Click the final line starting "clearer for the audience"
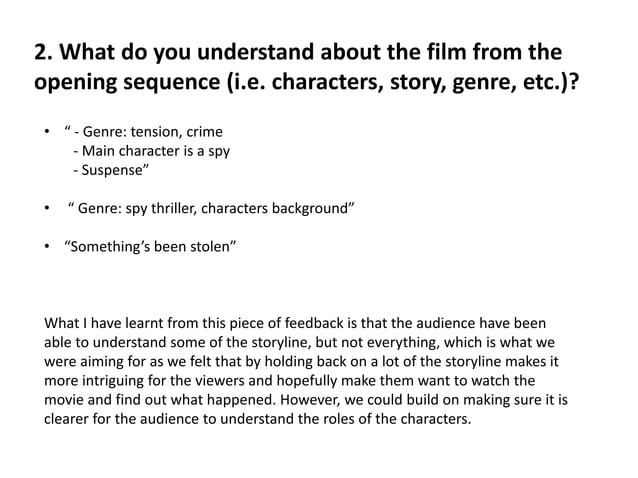 tap(256, 418)
